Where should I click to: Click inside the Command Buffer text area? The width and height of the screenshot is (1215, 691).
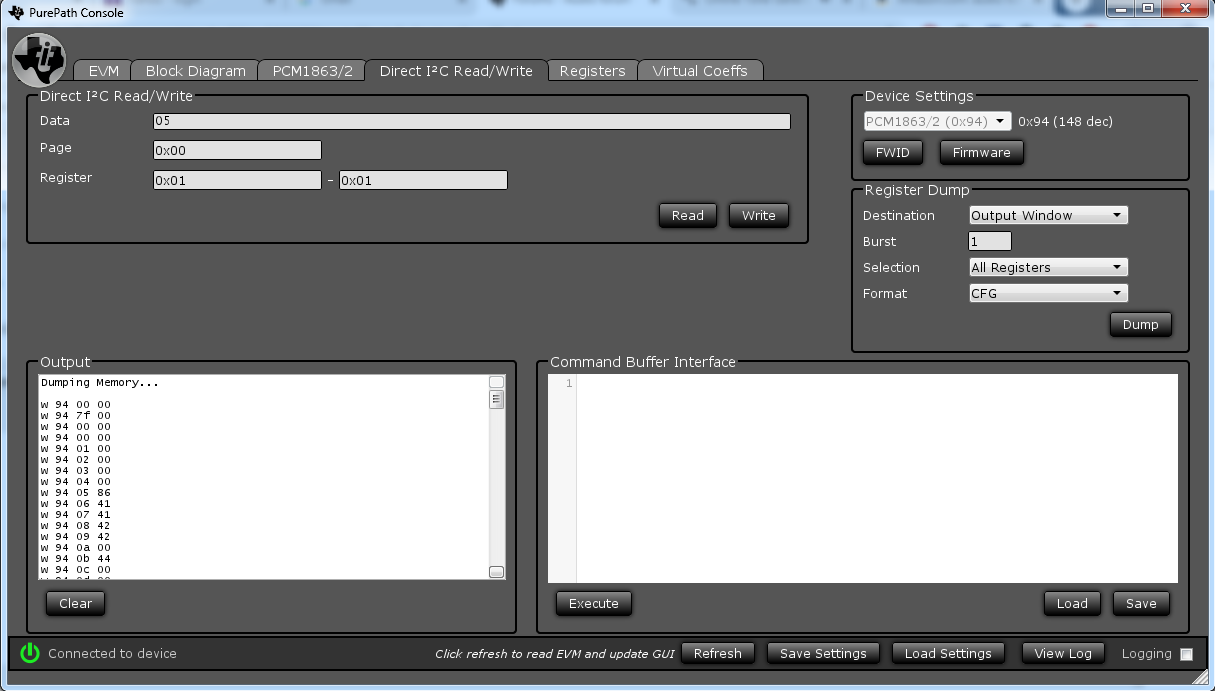(876, 478)
